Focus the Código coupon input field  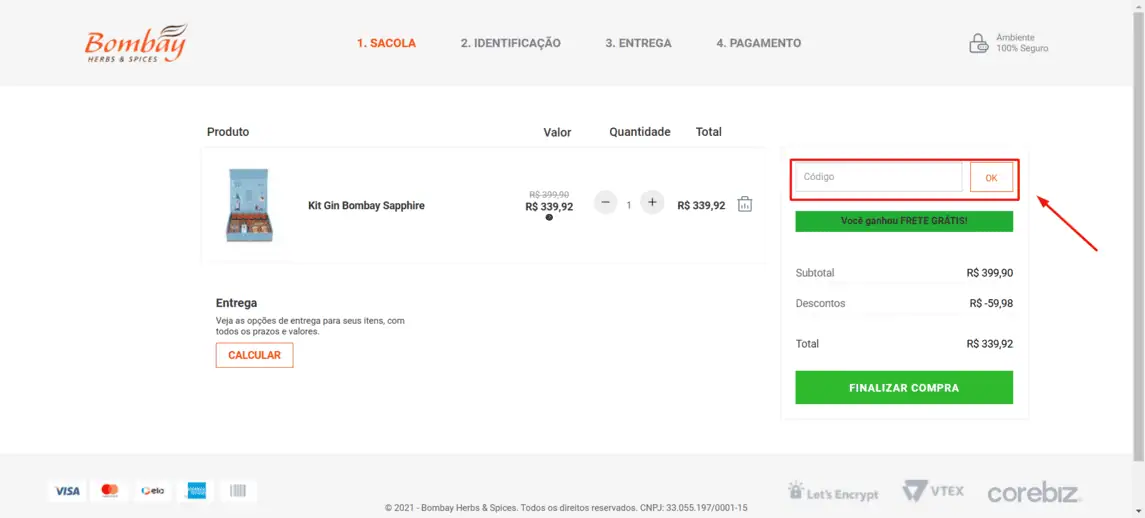coord(878,177)
